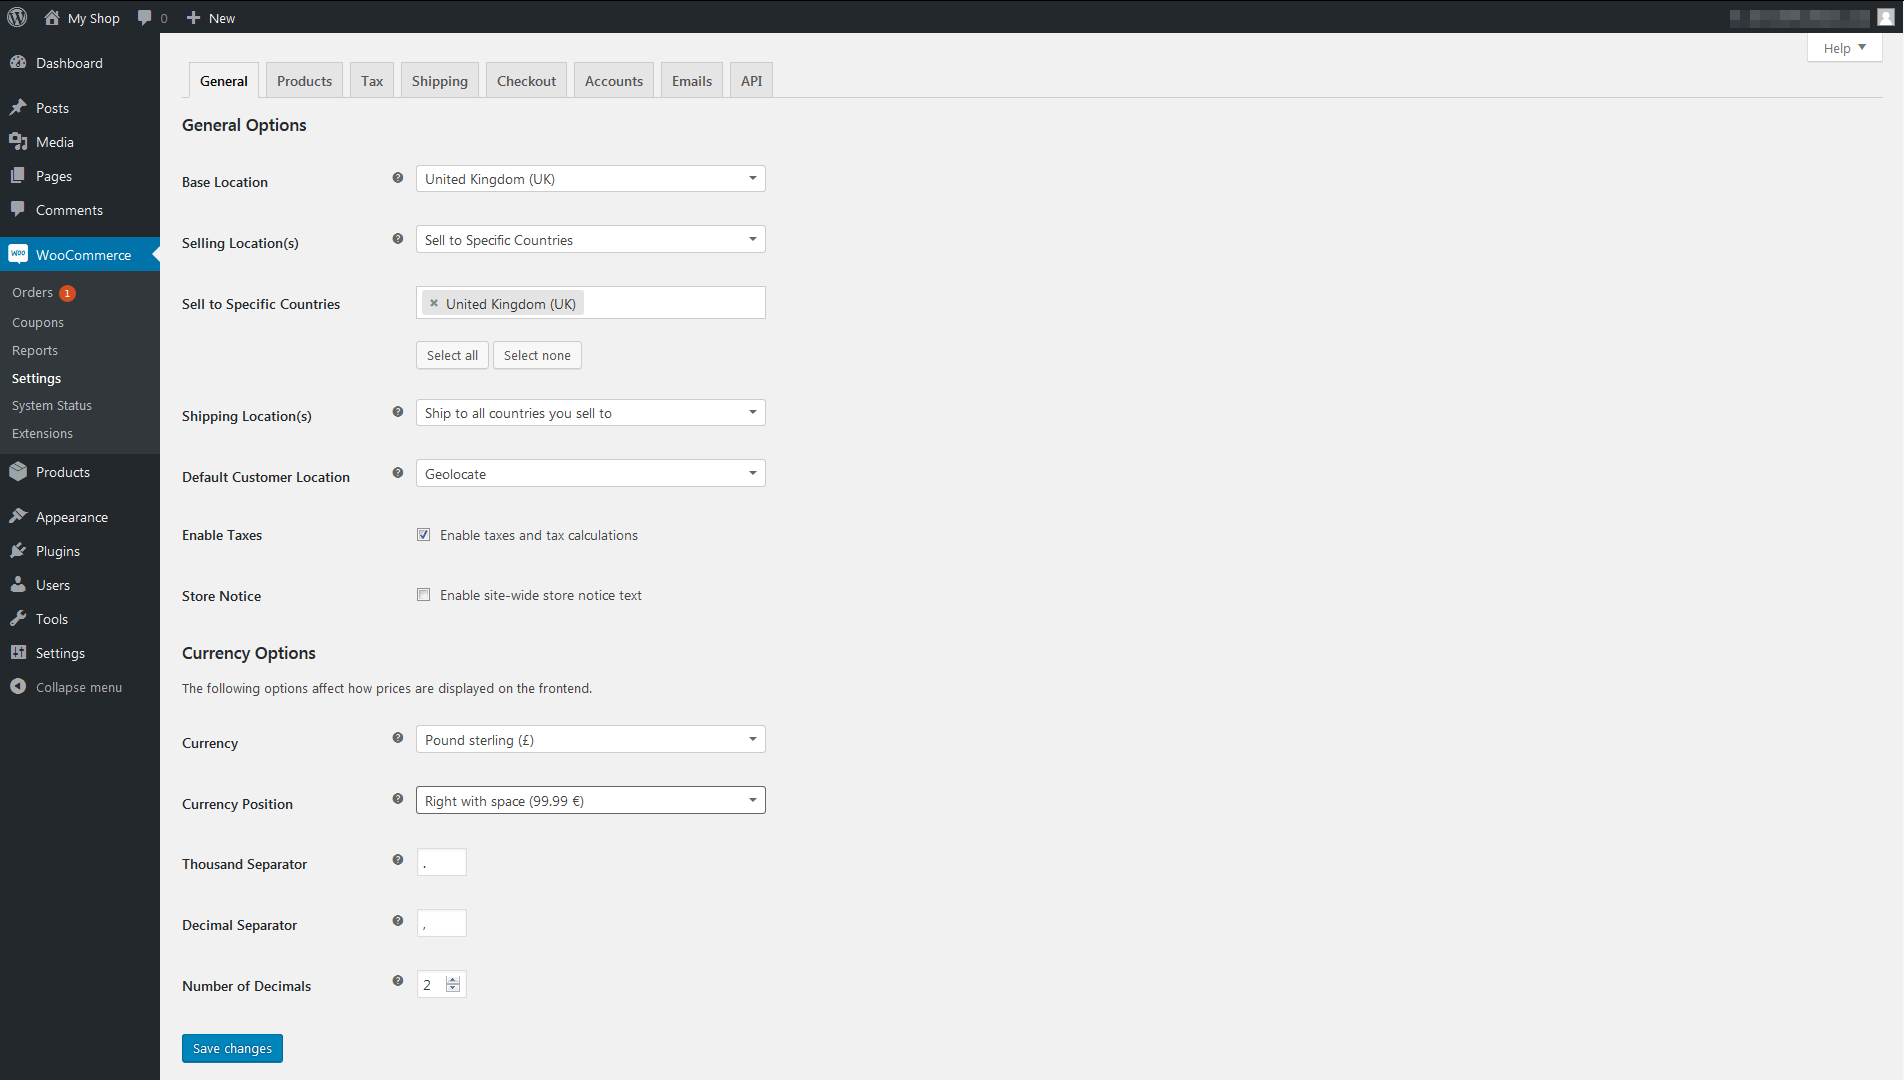Select the General tab
Screen dimensions: 1904x1080
(224, 81)
